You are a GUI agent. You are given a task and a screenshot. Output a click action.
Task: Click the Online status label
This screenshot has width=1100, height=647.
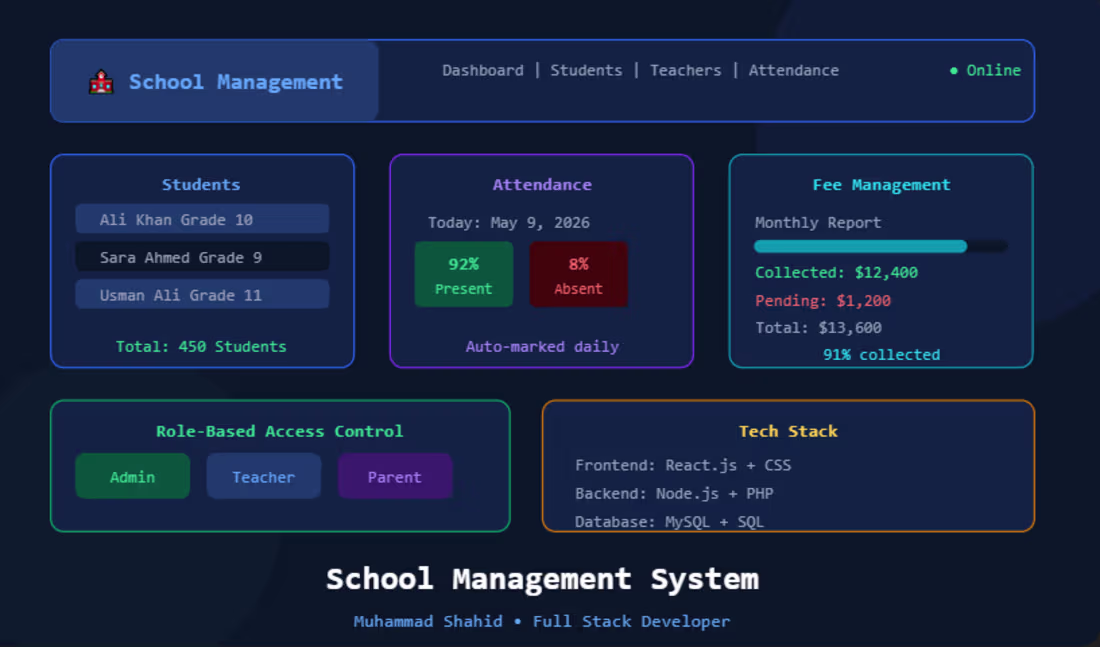pos(993,70)
